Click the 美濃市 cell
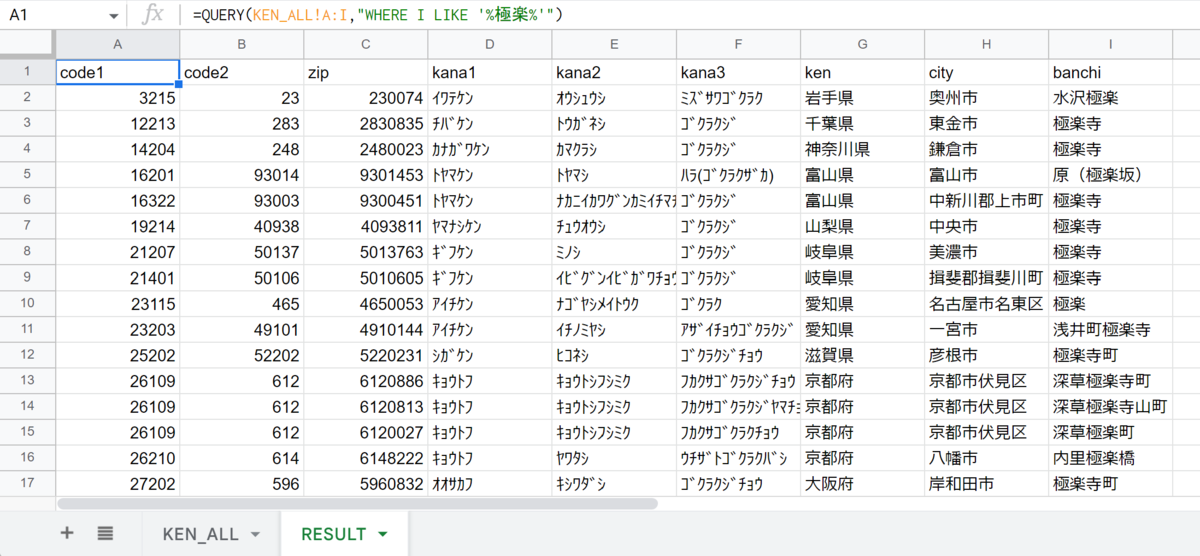 (x=986, y=252)
